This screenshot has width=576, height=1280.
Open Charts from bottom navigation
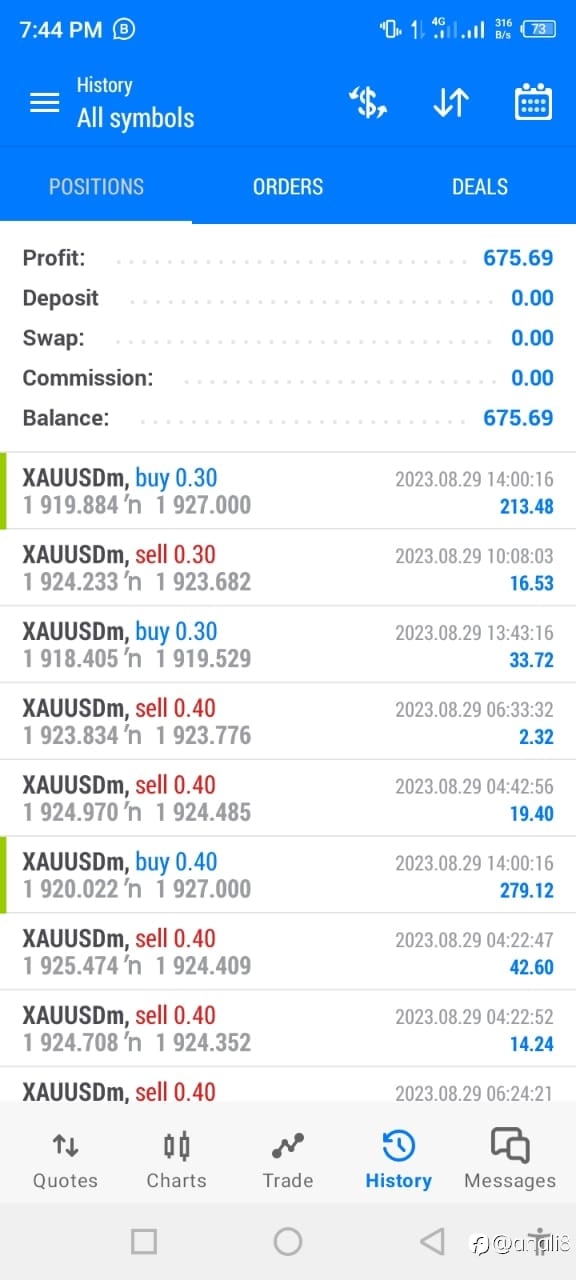(176, 1160)
